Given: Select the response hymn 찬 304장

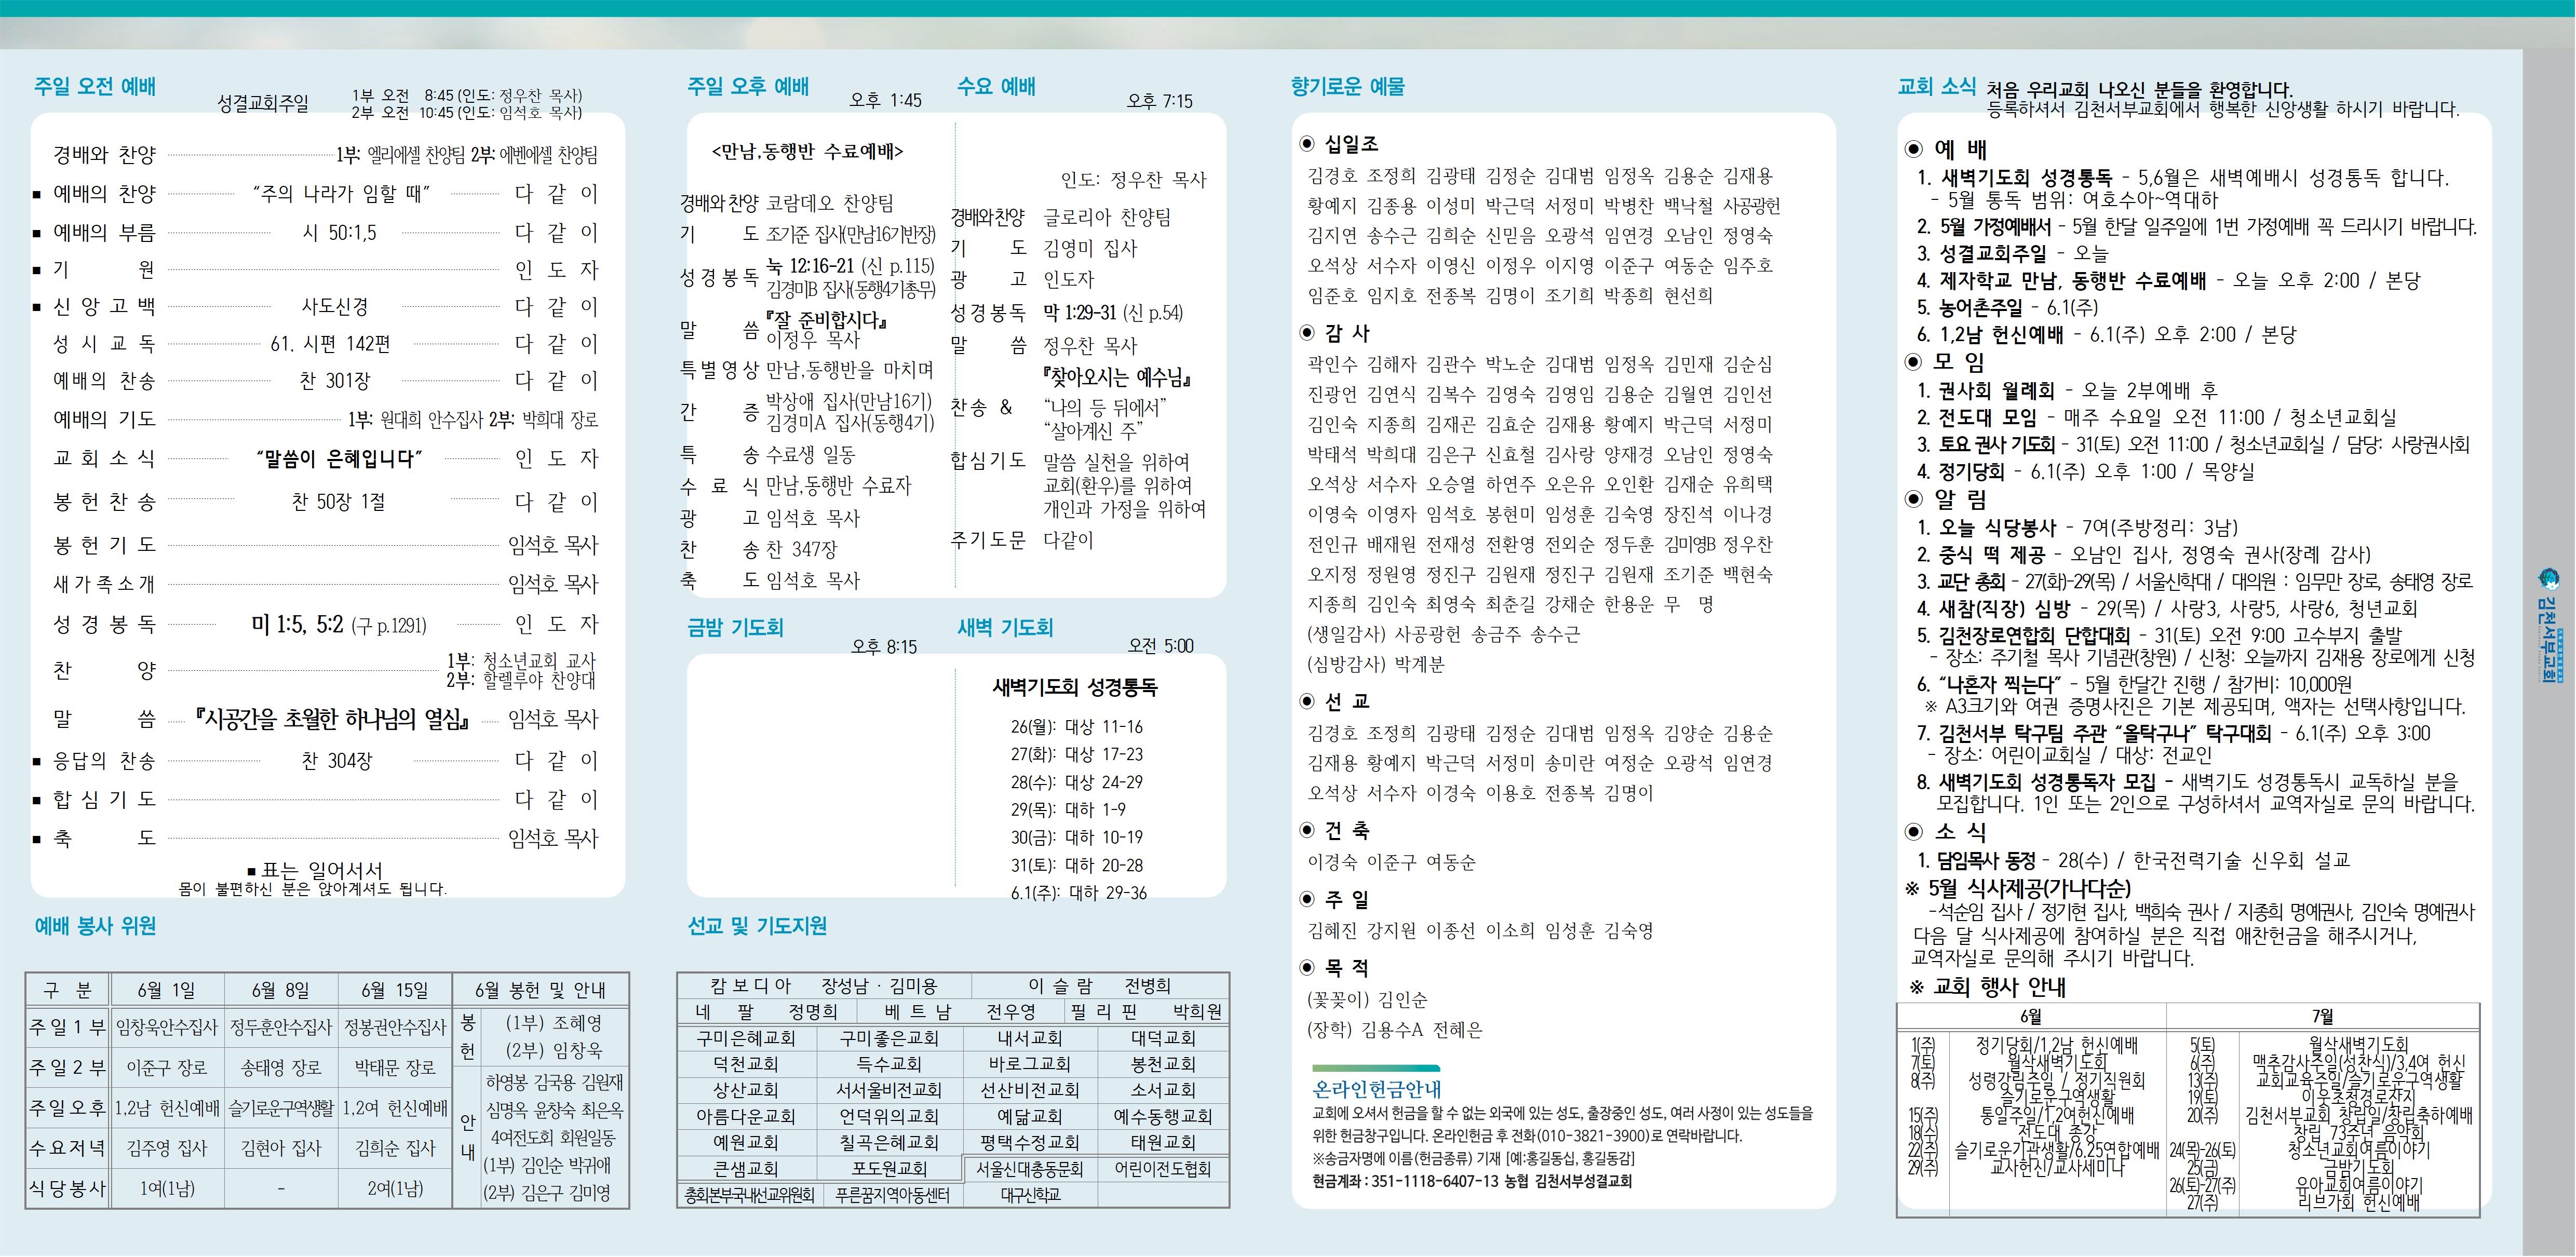Looking at the screenshot, I should pos(336,761).
